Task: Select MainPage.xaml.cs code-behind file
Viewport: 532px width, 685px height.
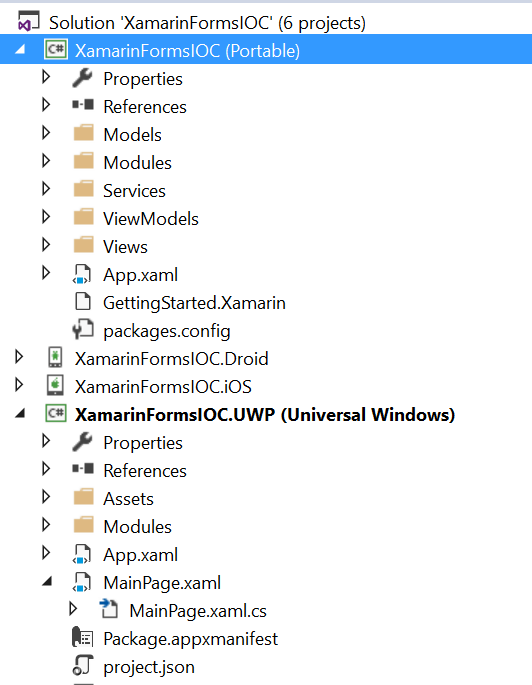Action: pos(198,611)
